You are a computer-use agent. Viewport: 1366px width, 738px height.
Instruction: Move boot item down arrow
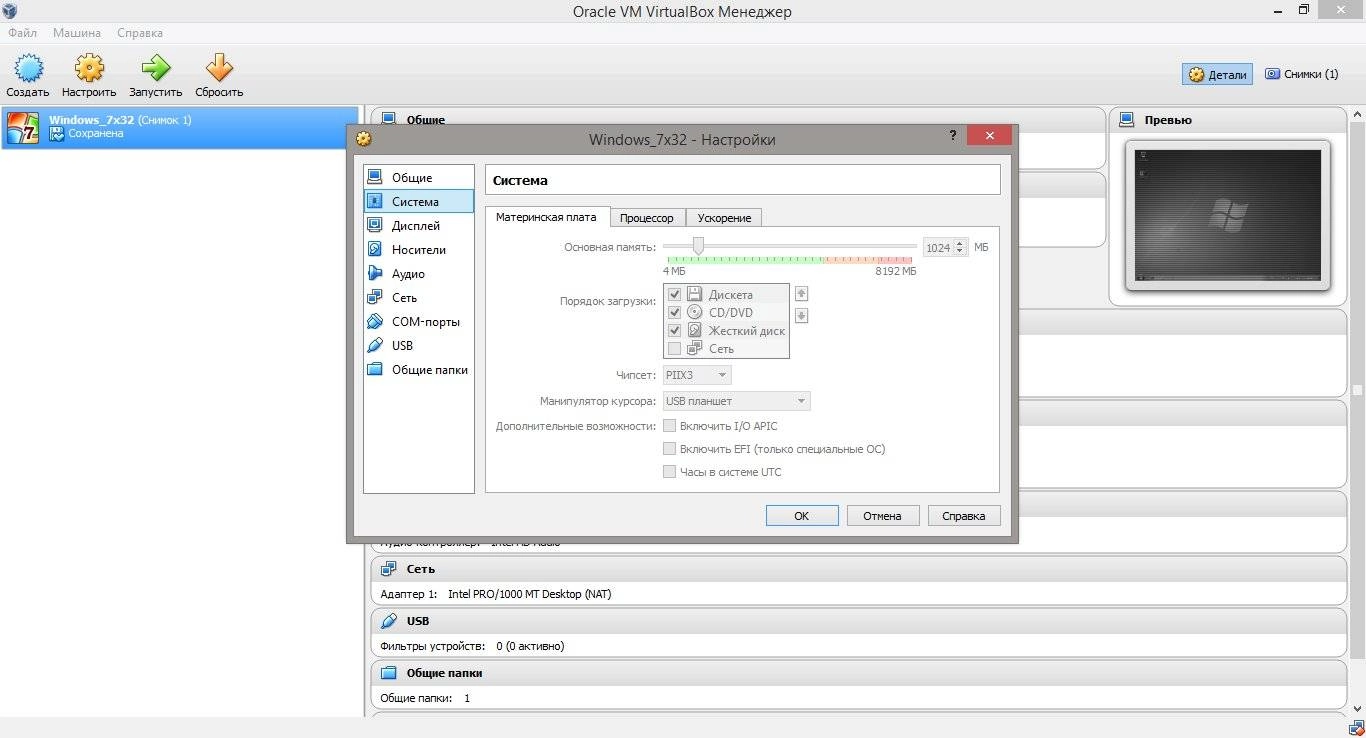[801, 315]
